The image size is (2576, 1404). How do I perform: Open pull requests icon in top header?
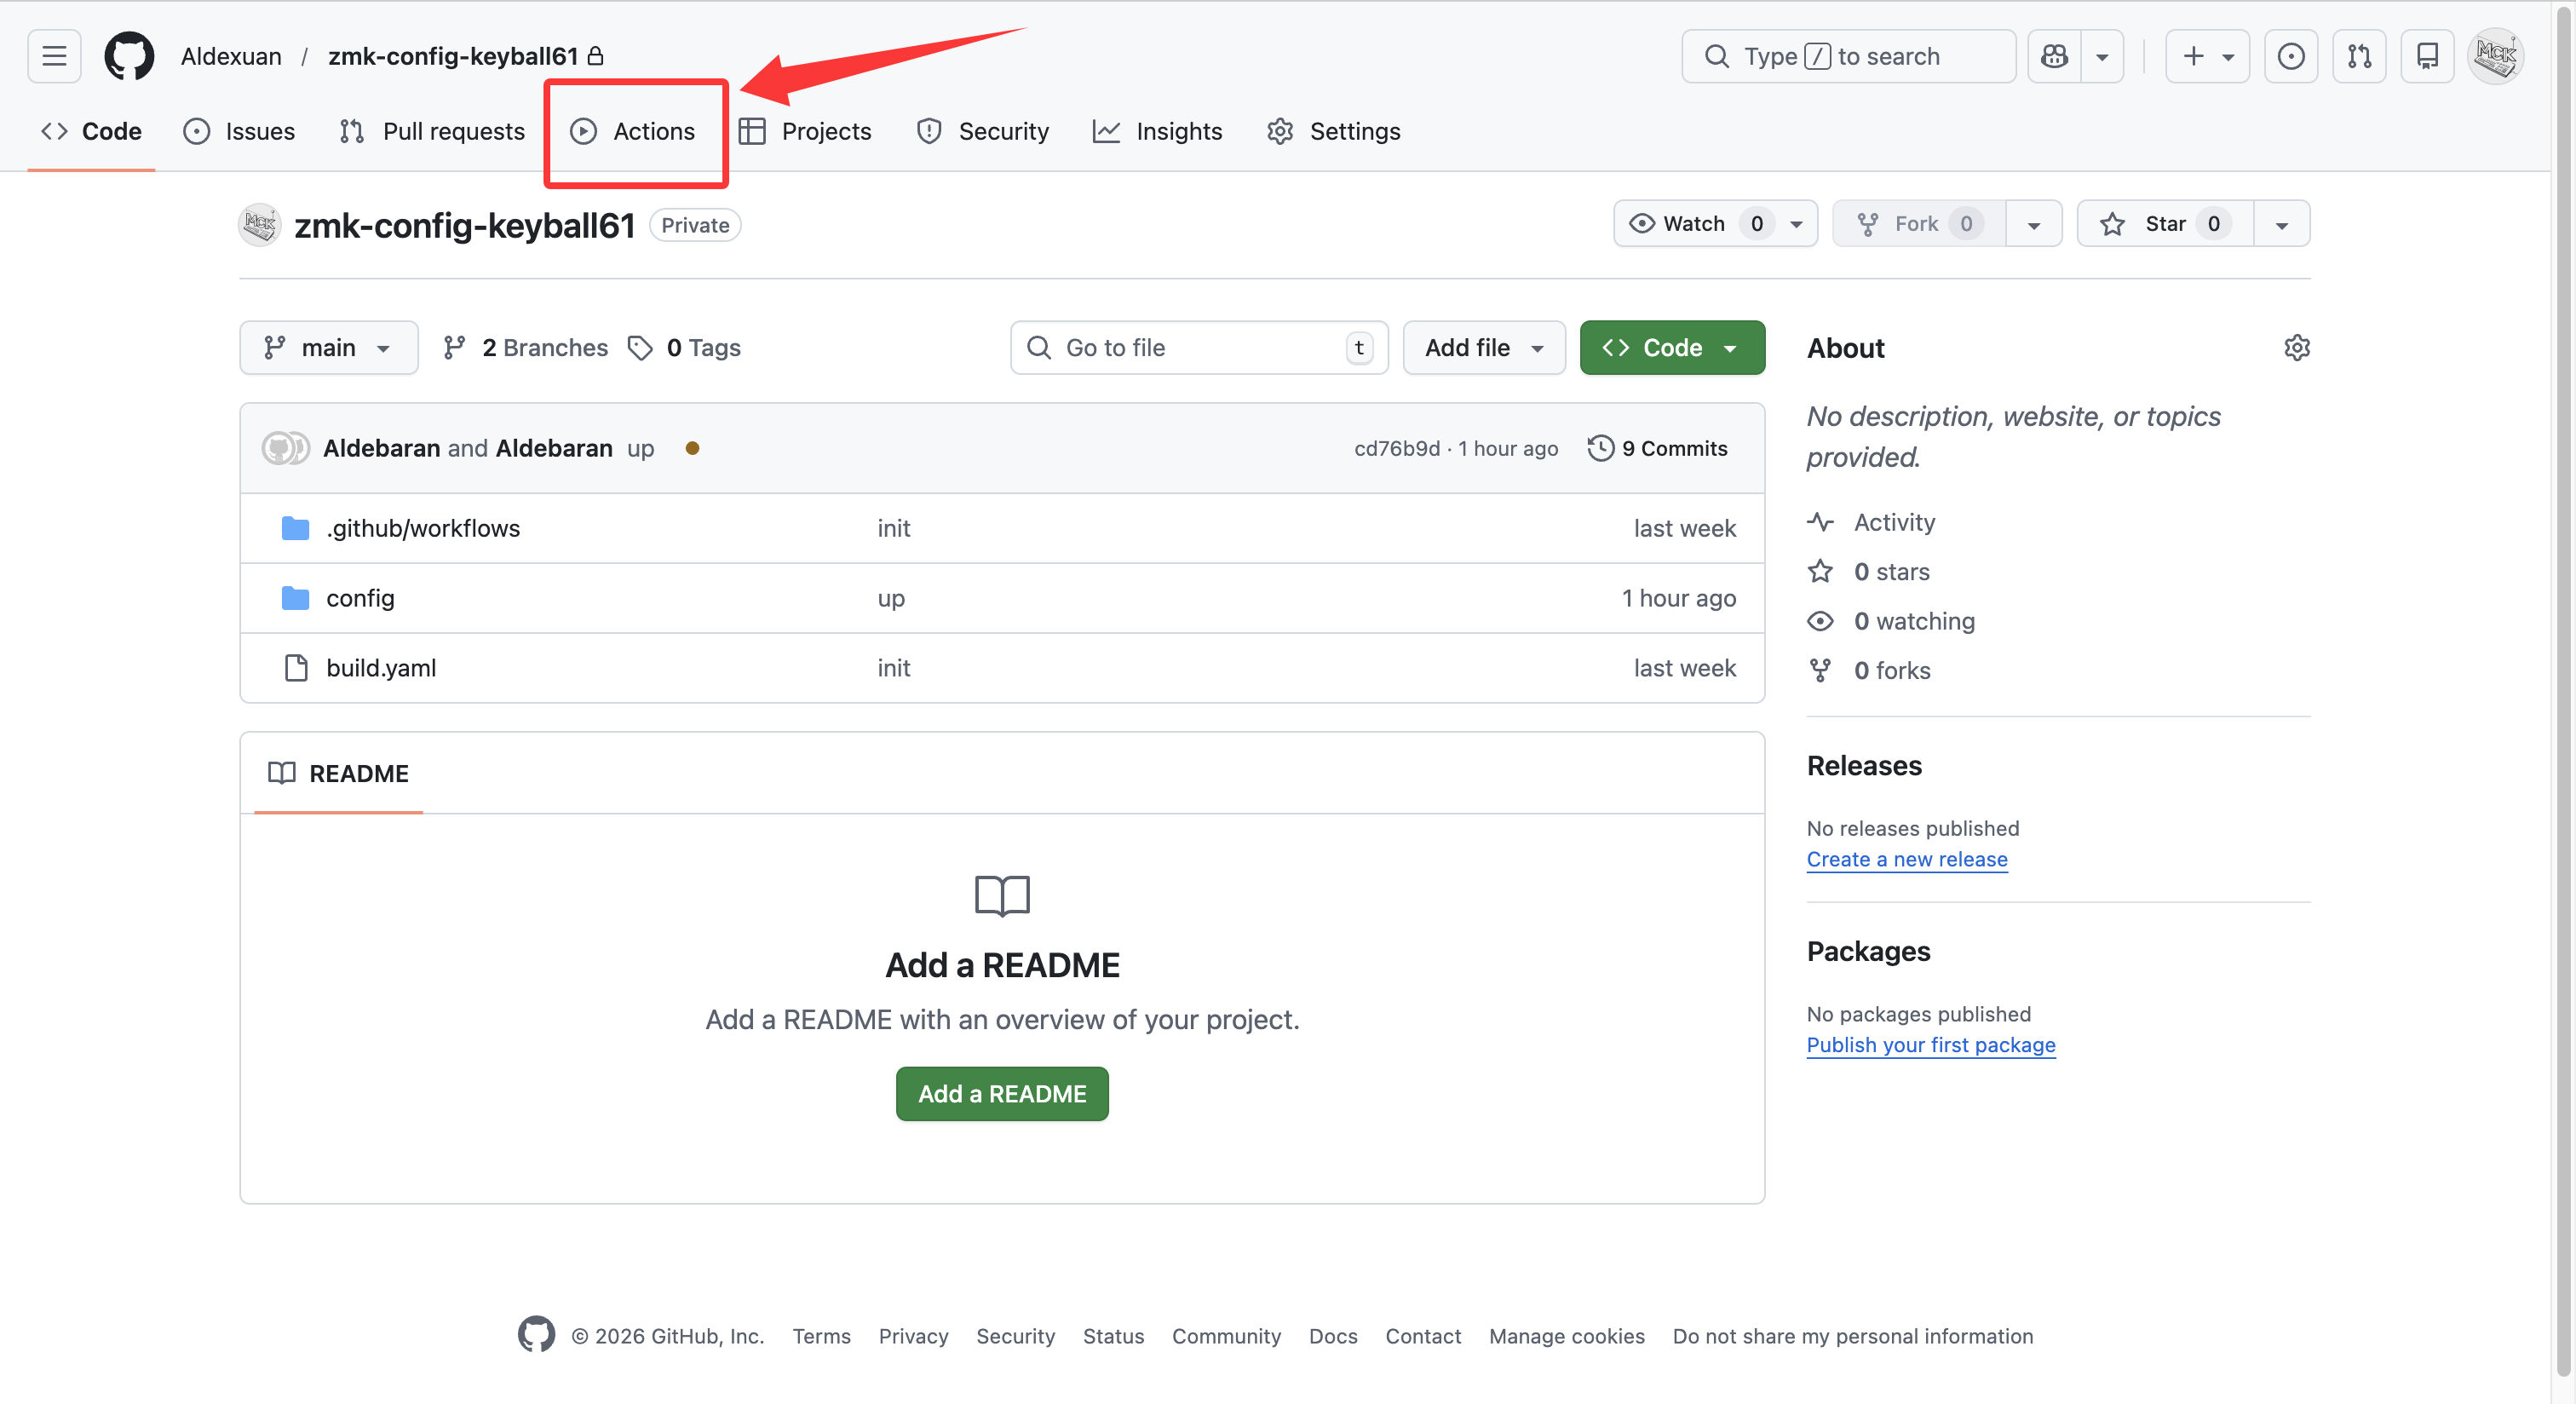click(x=2359, y=56)
